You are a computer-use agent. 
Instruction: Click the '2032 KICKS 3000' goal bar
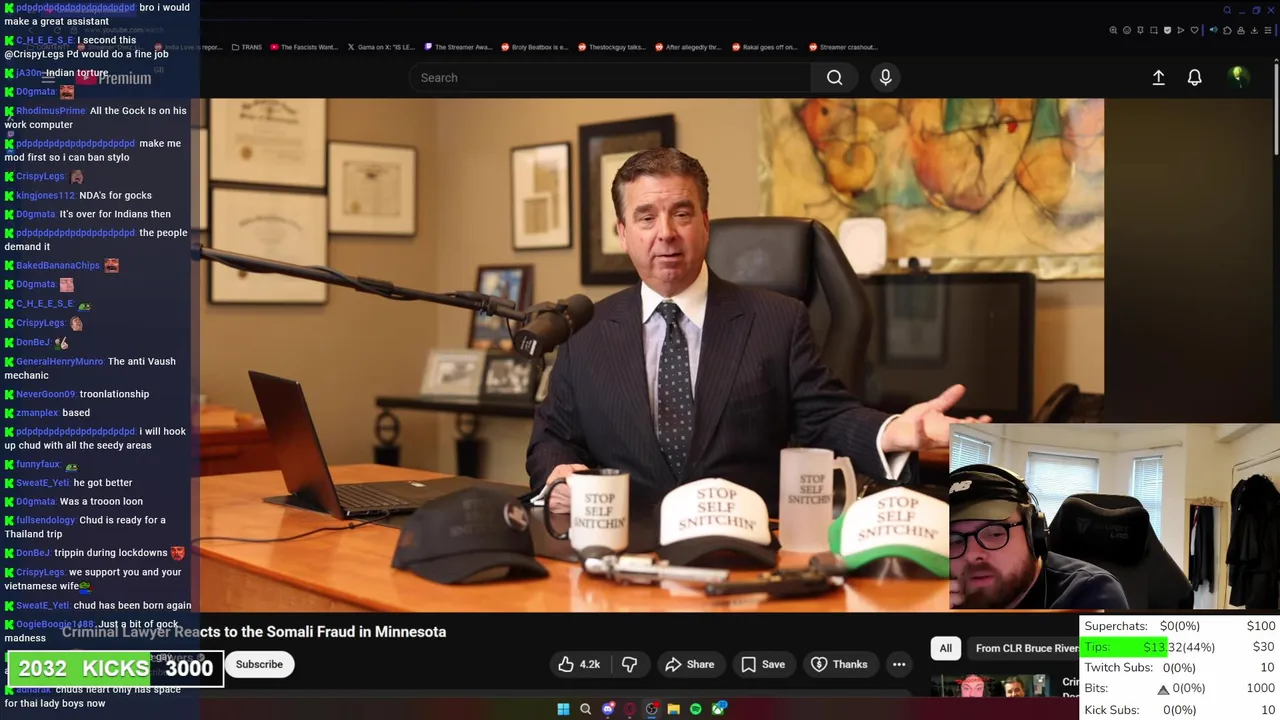[115, 668]
